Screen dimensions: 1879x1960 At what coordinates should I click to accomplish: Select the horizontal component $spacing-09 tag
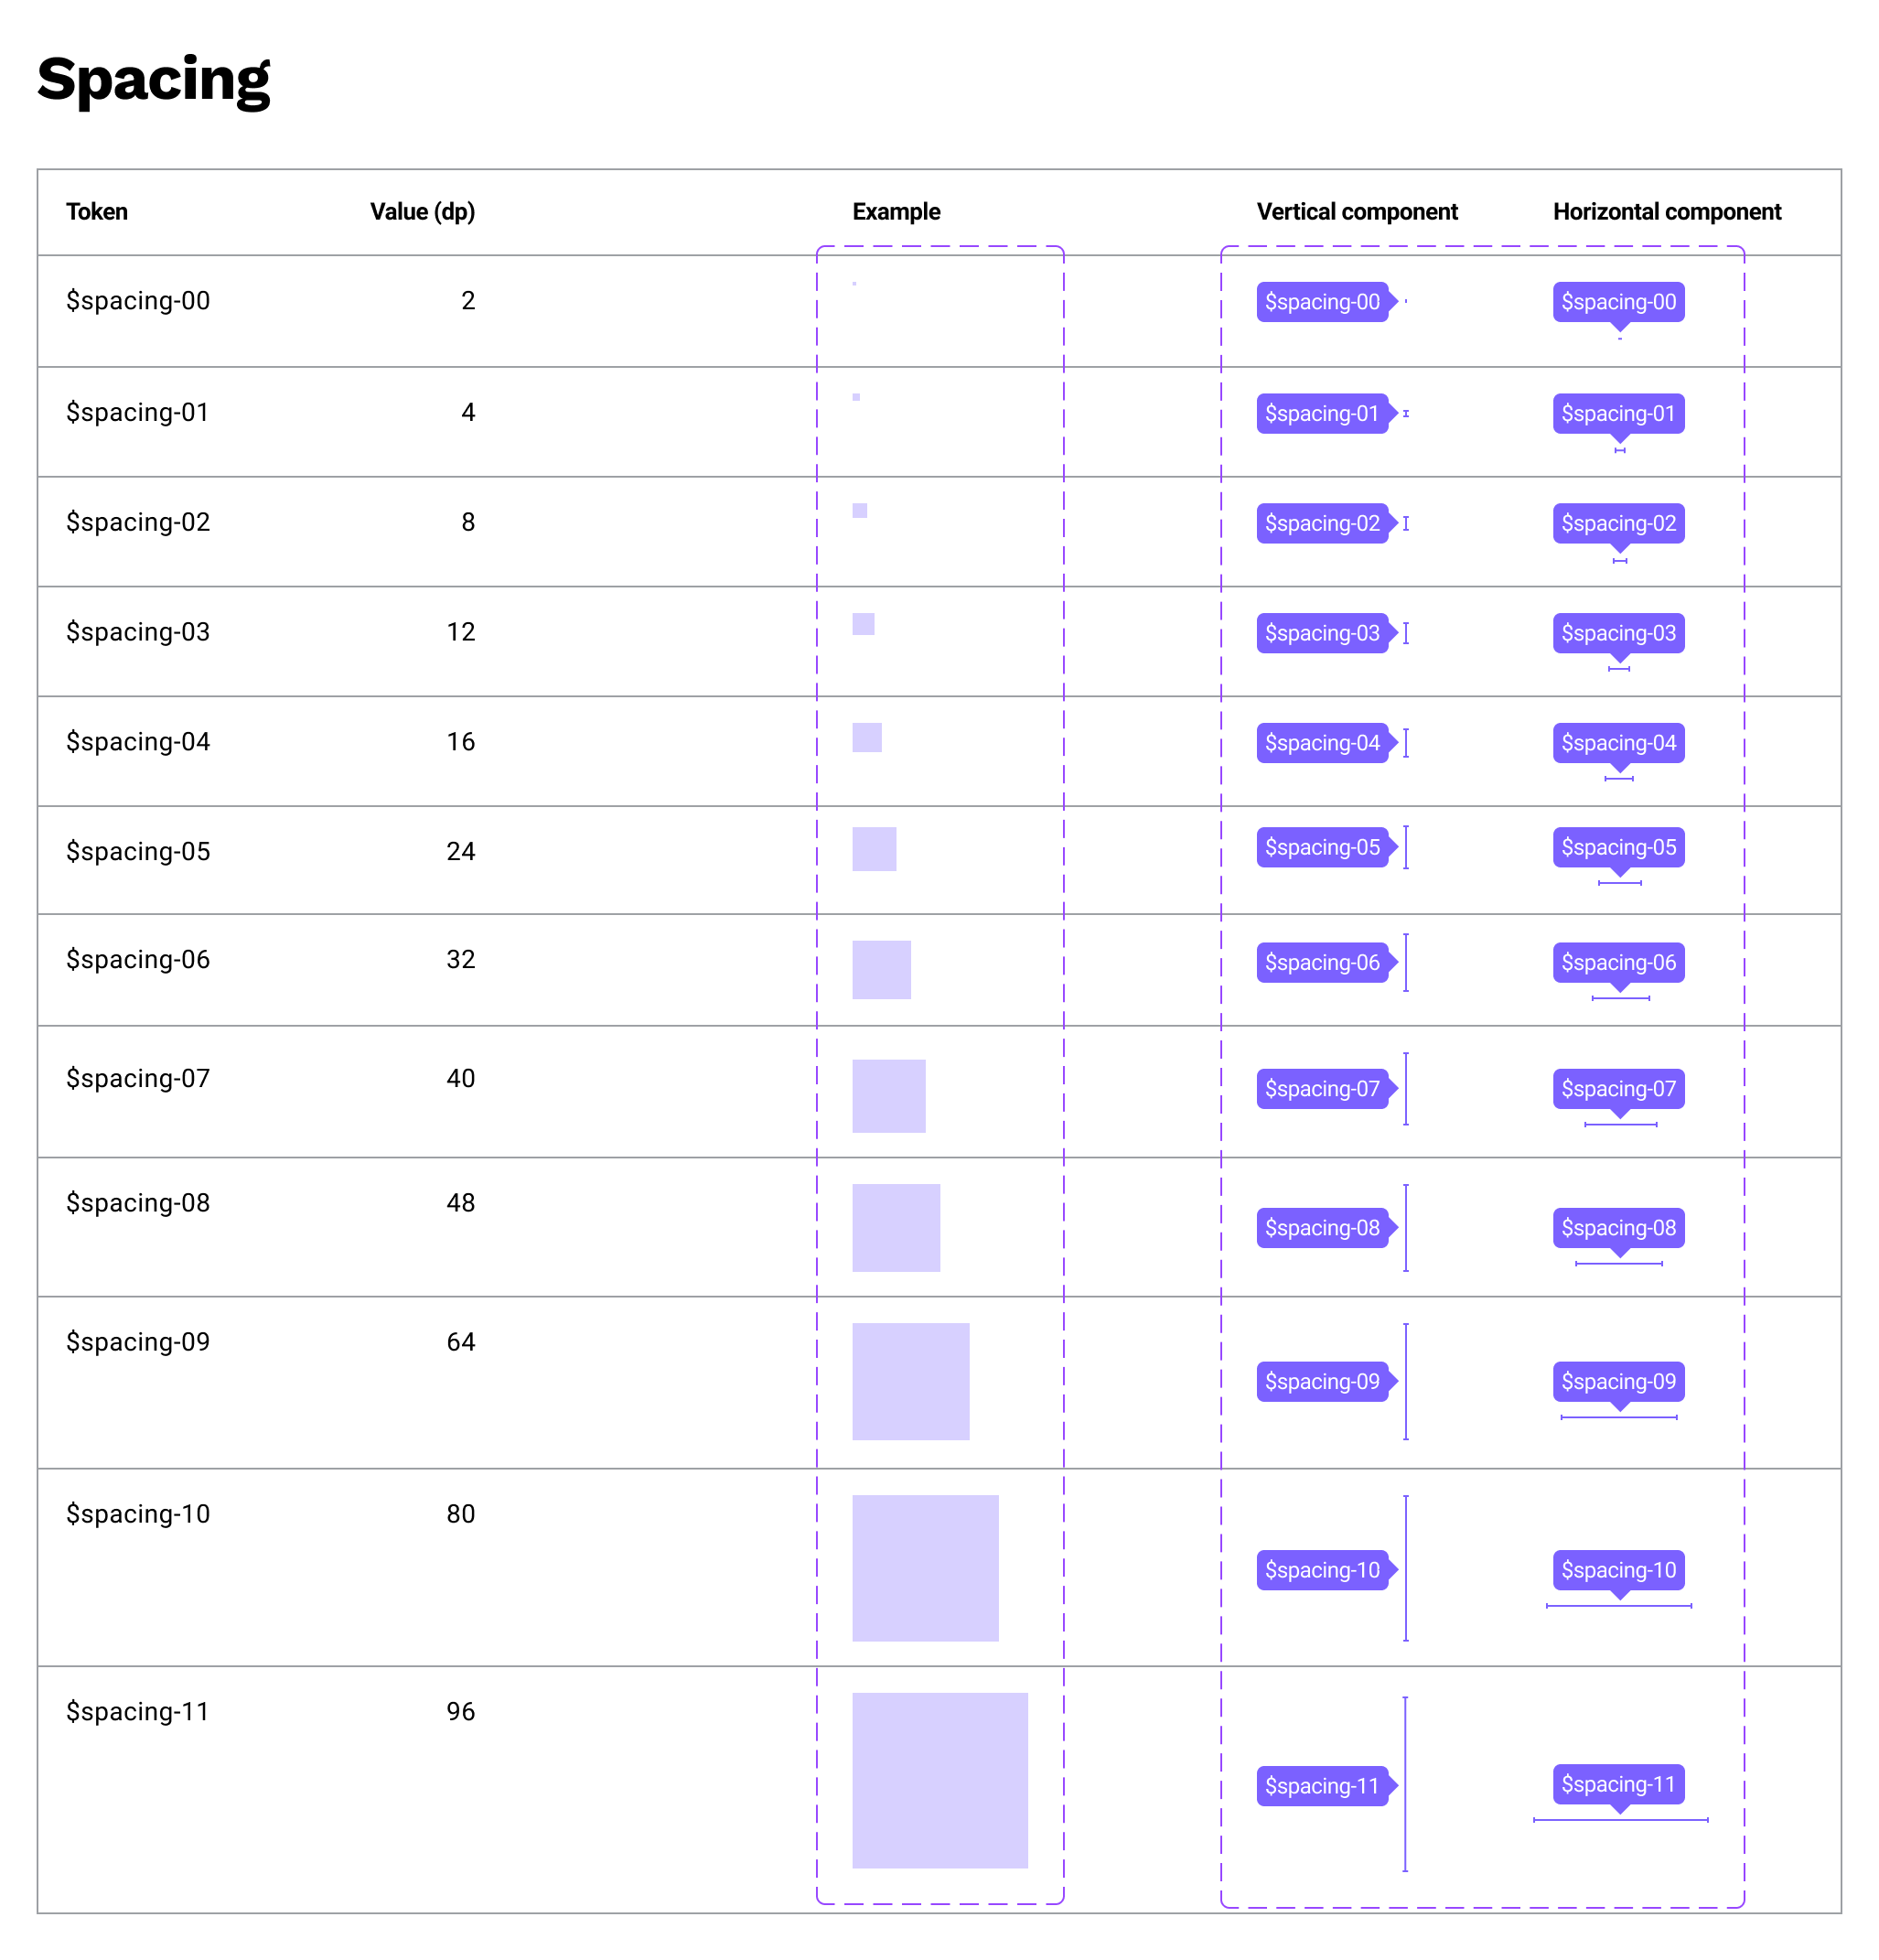[x=1617, y=1381]
